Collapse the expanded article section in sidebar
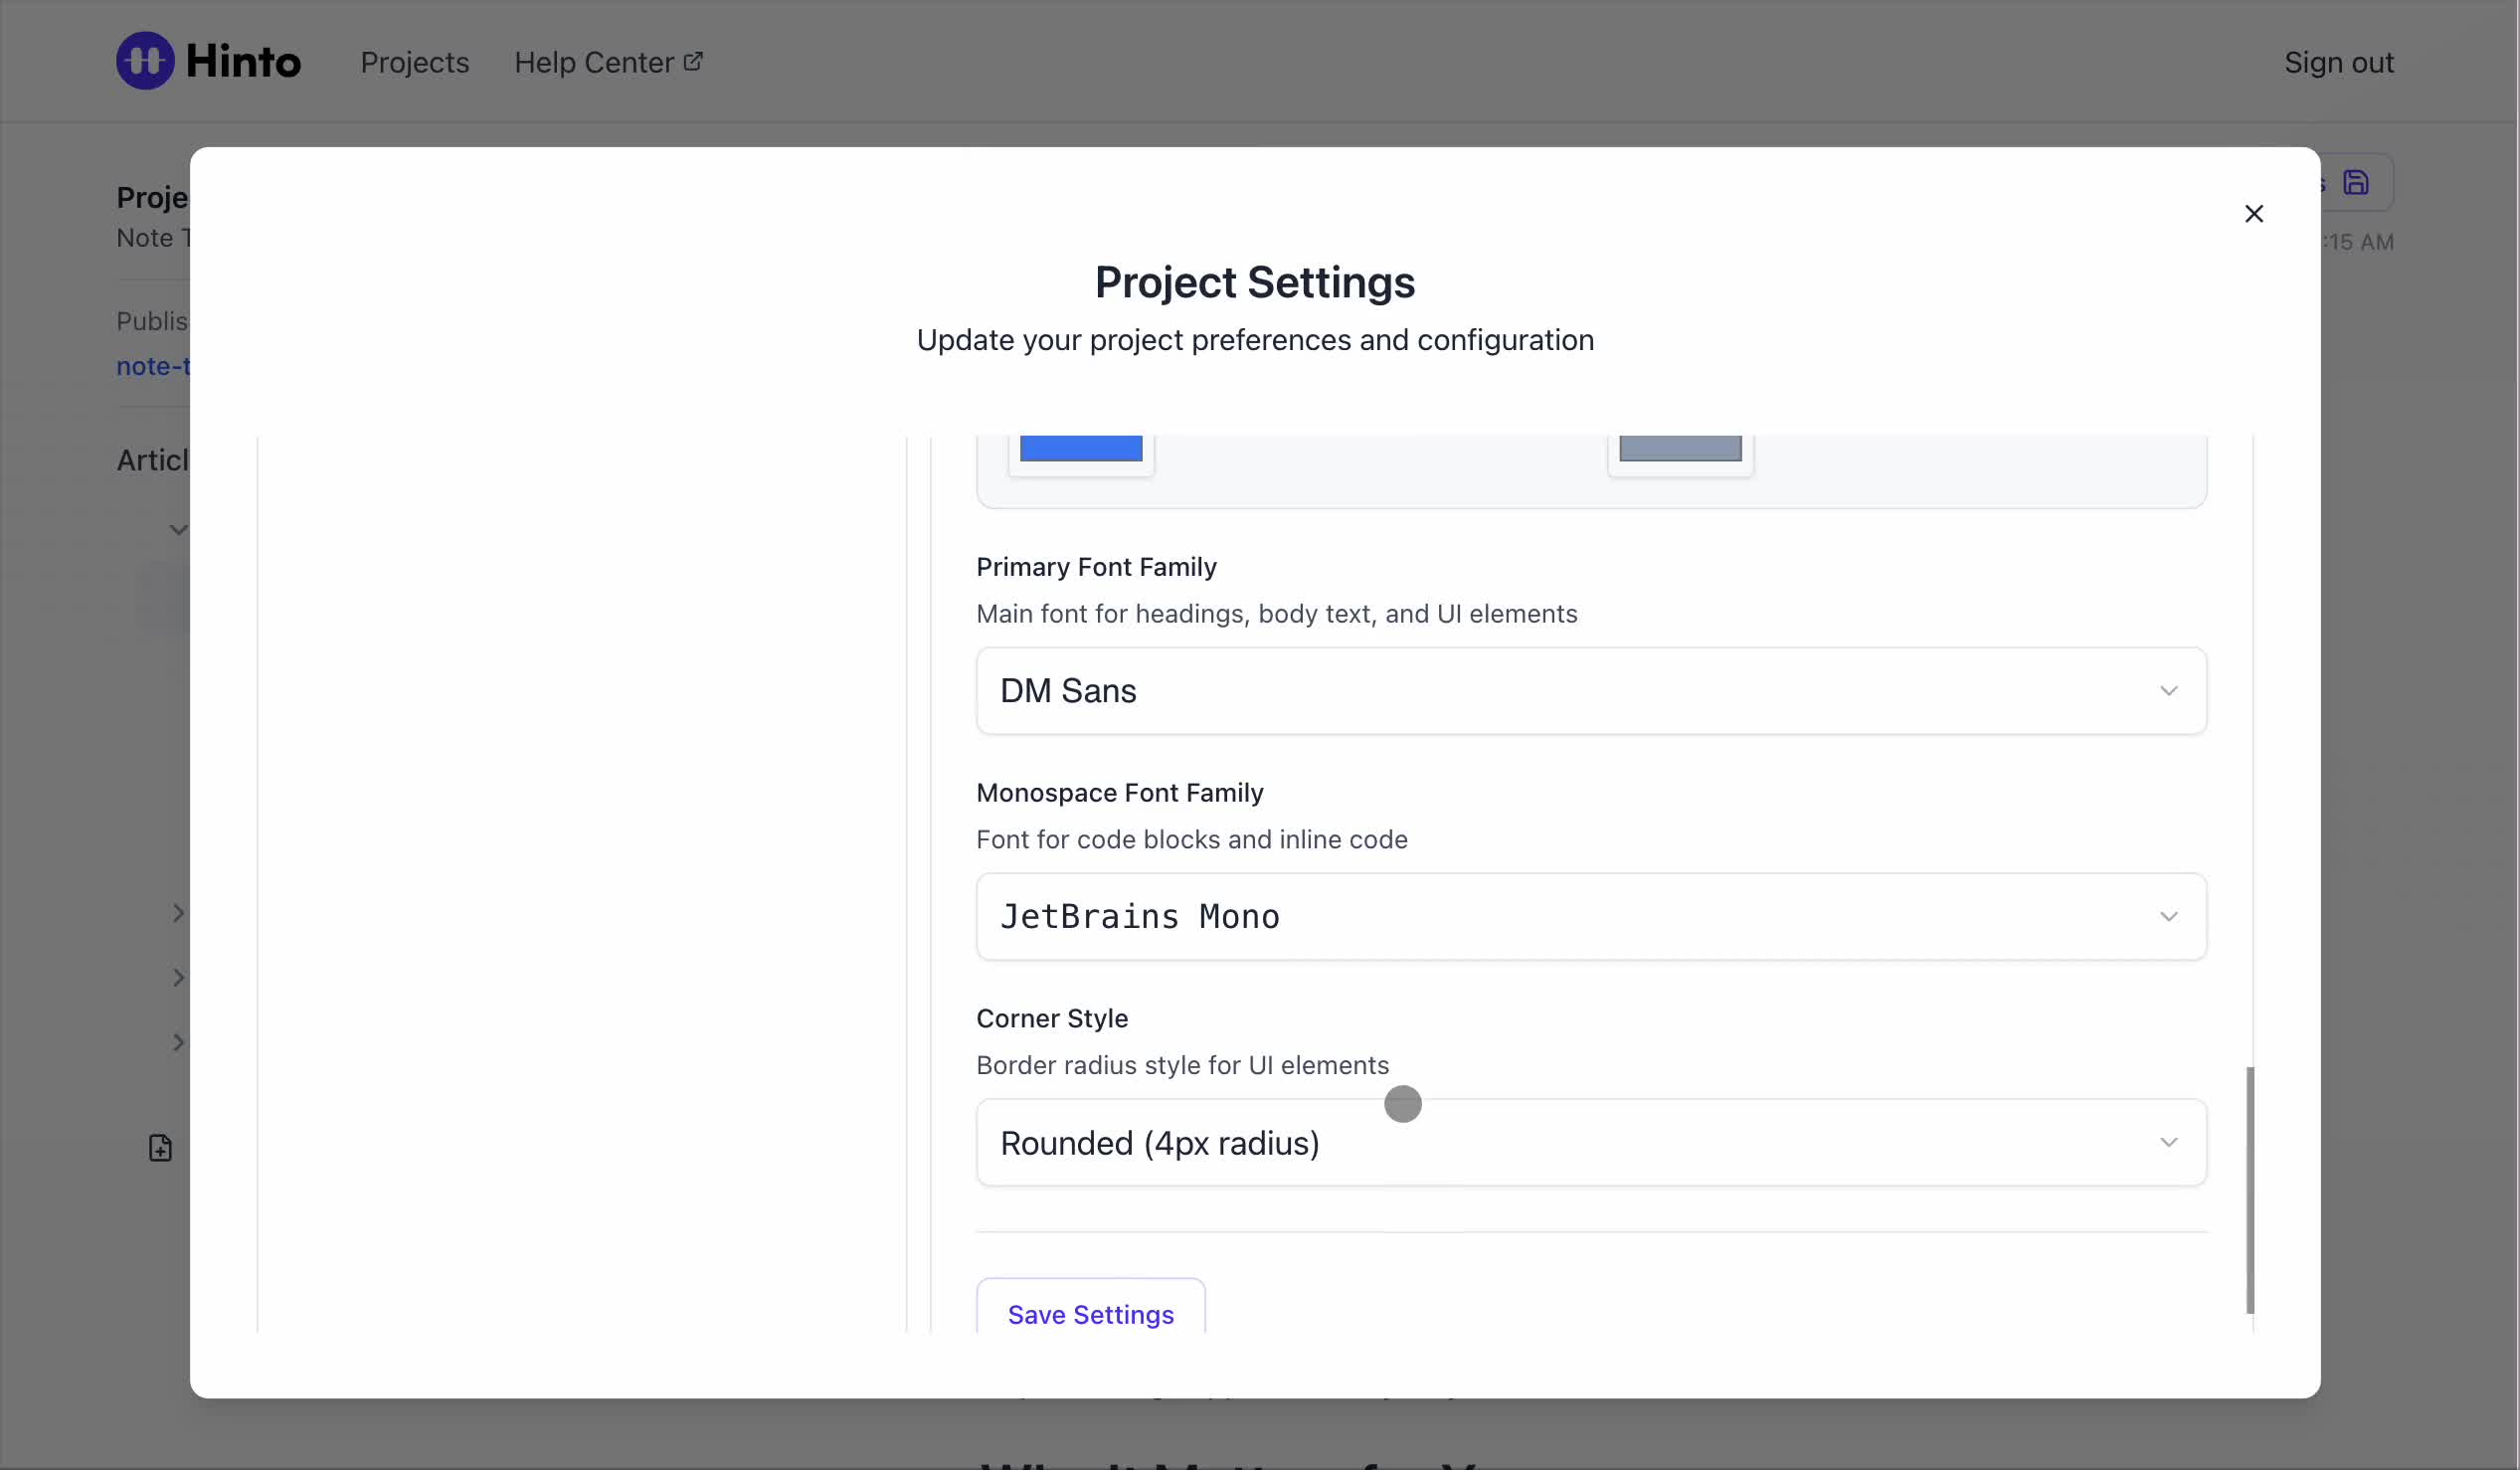Viewport: 2520px width, 1470px height. (178, 530)
